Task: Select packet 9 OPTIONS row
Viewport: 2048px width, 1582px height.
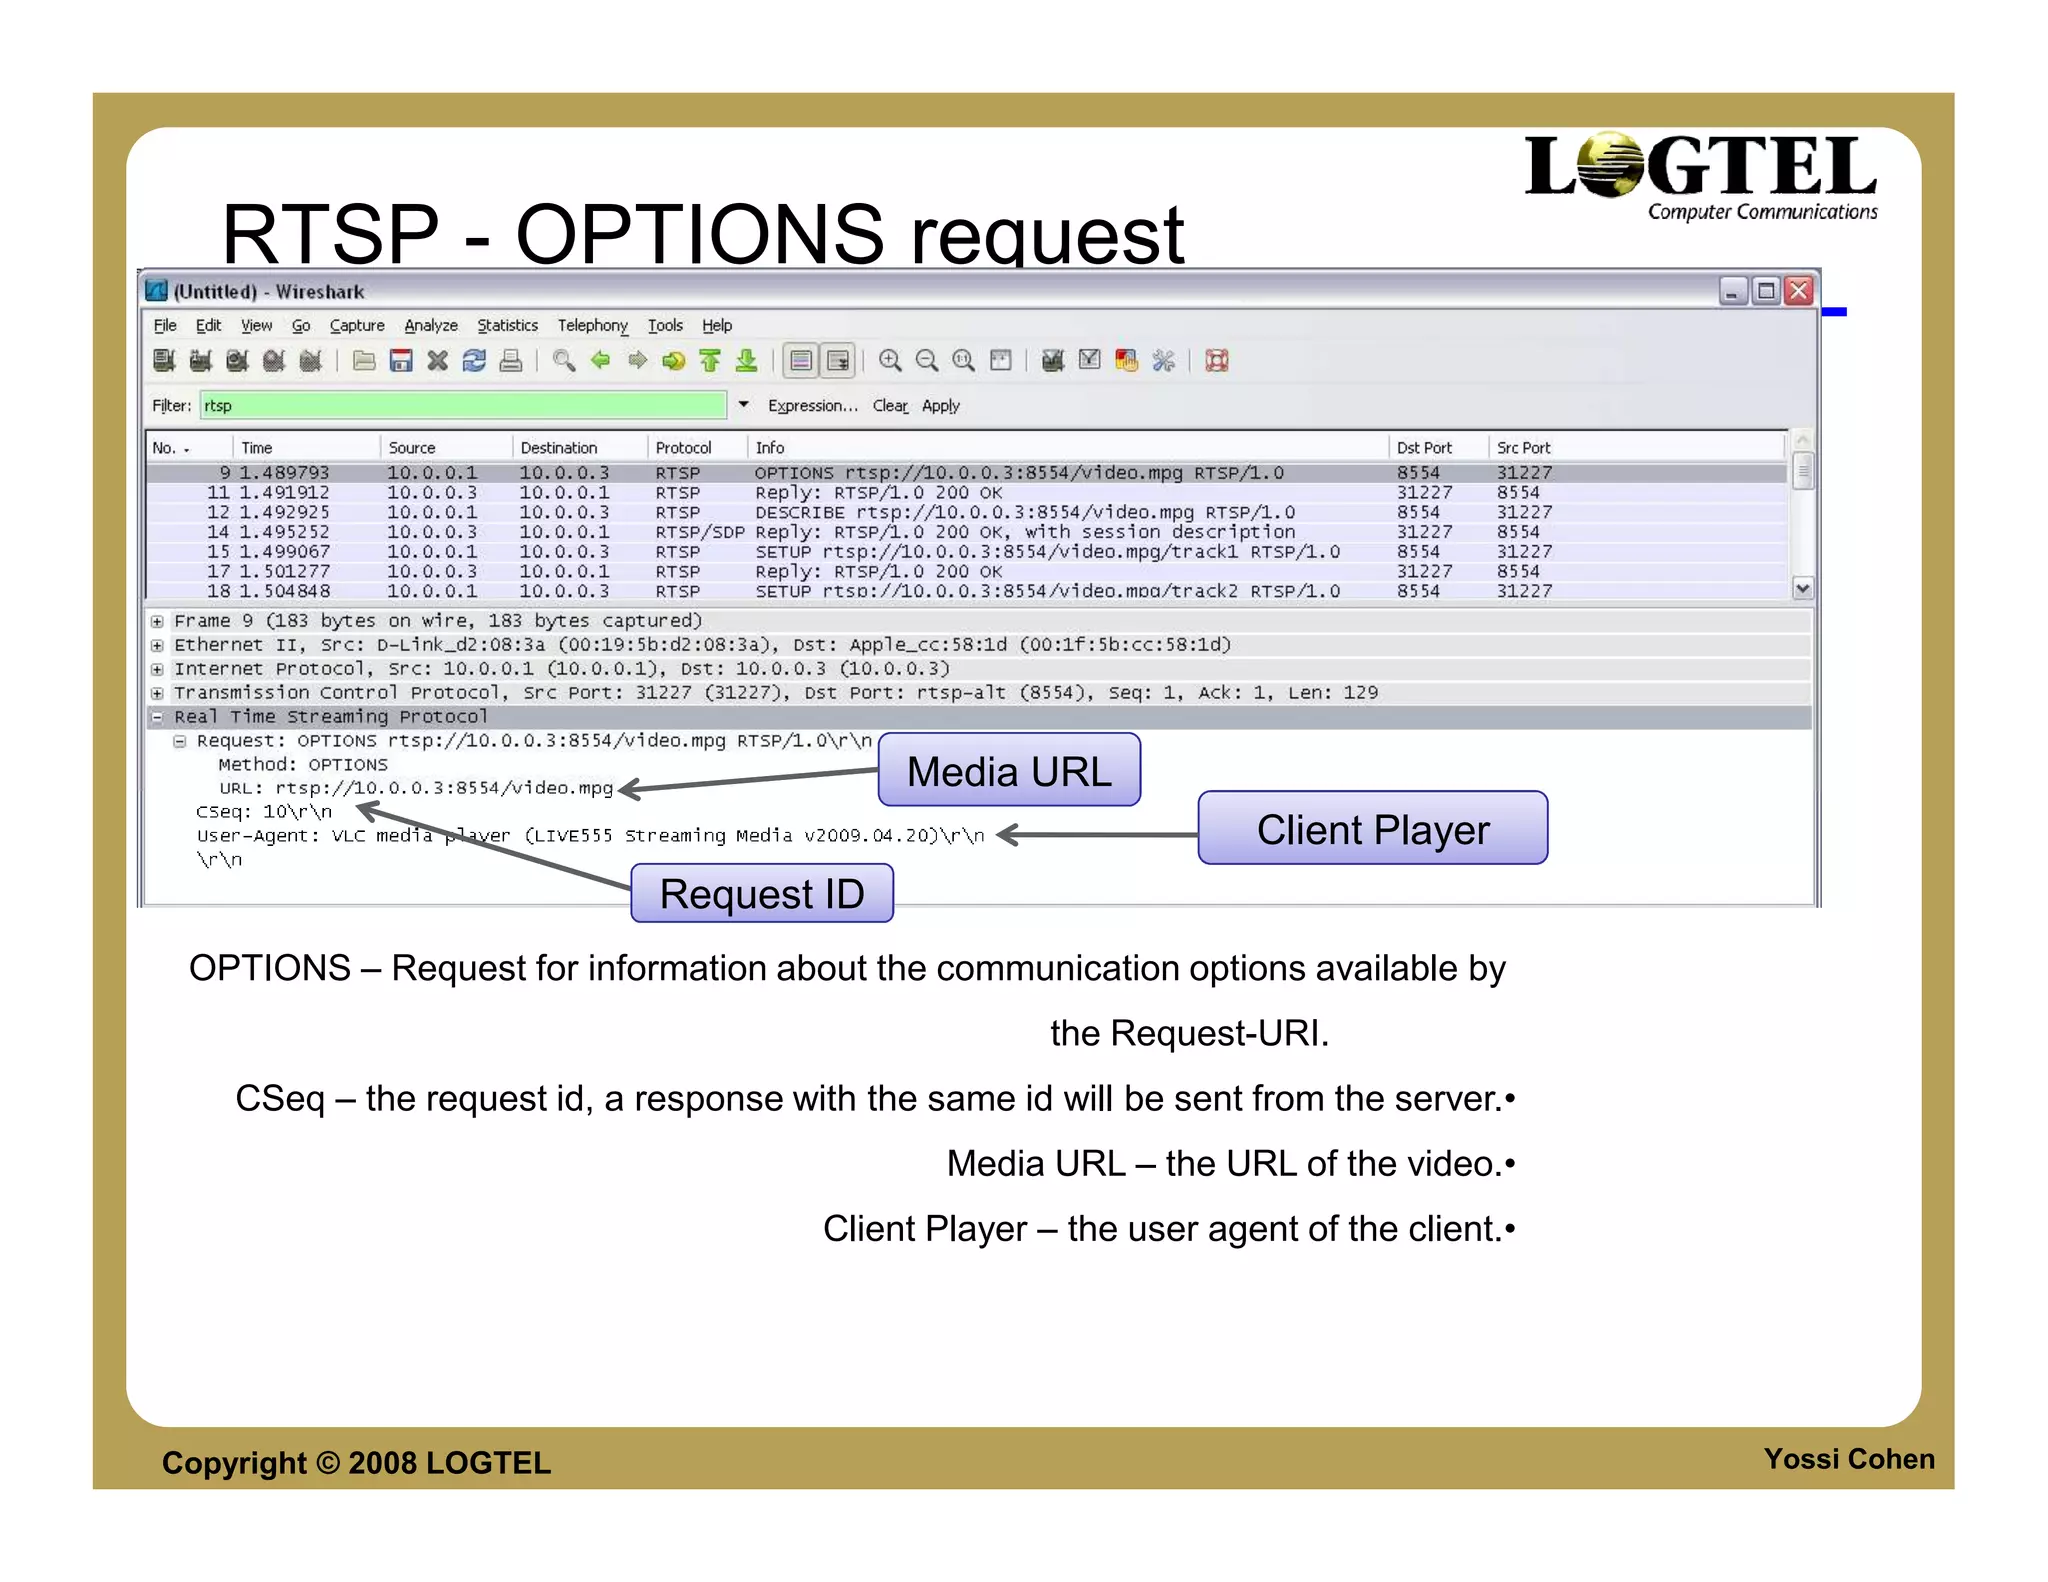Action: click(966, 473)
